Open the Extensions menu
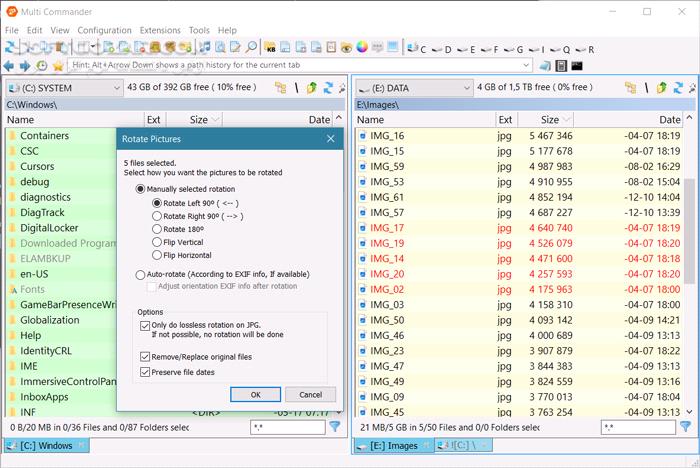This screenshot has height=468, width=700. pos(160,30)
